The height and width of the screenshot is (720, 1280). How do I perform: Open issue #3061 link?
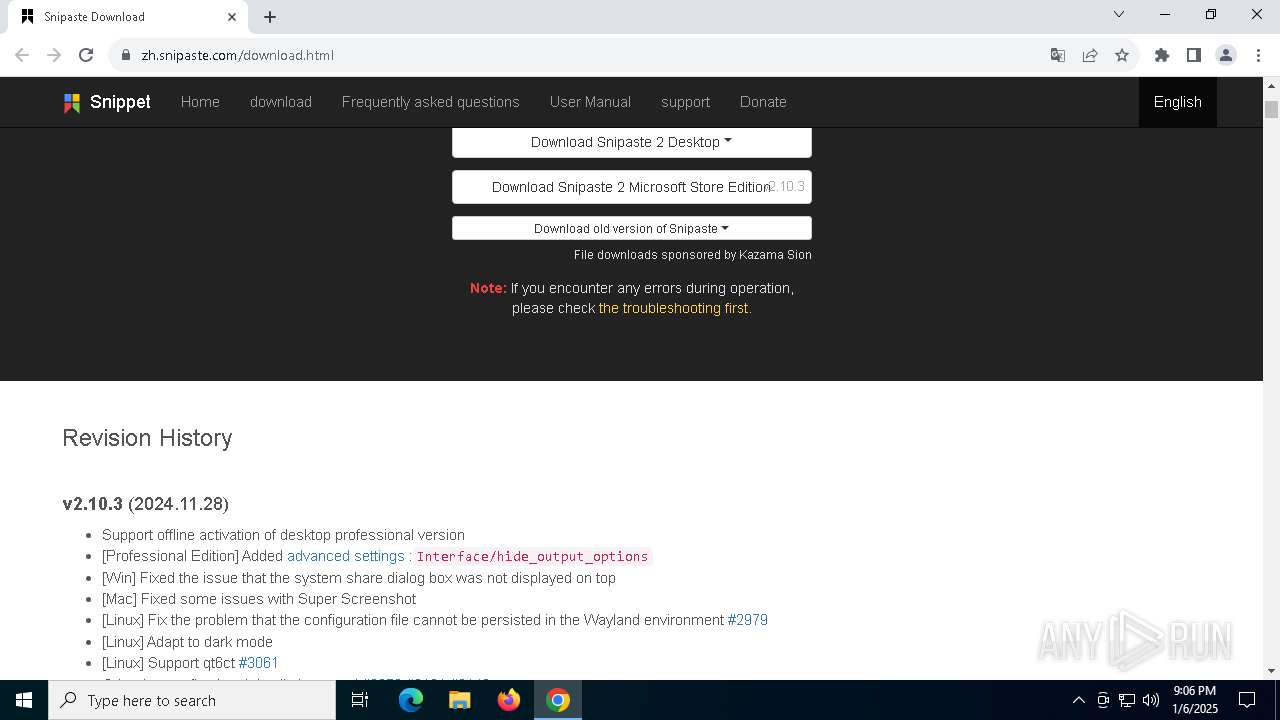pyautogui.click(x=258, y=663)
